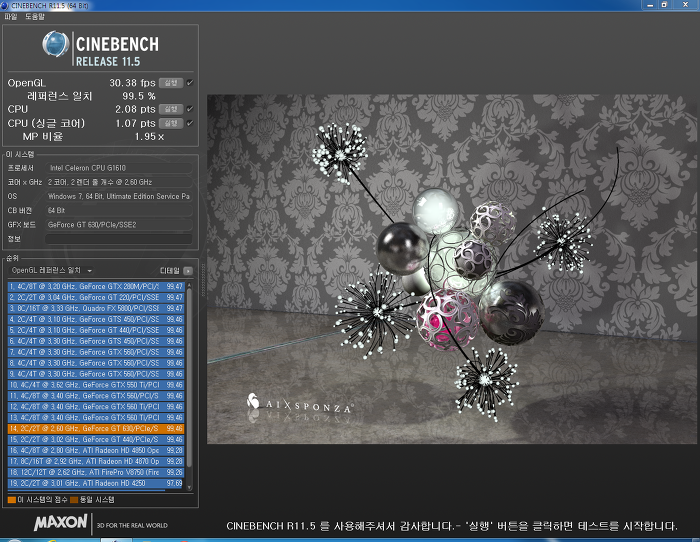
Task: Click the GFX 보드 field GeForce GT 630
Action: pyautogui.click(x=118, y=225)
